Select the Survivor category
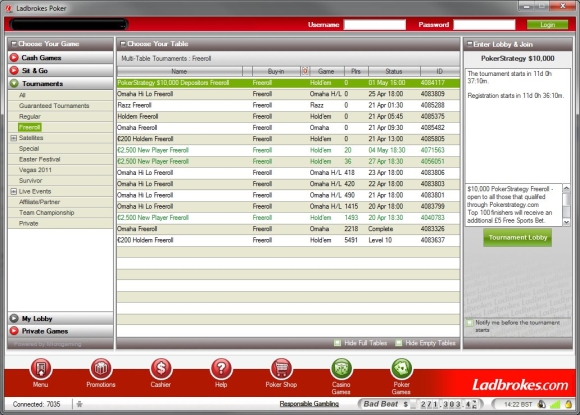The image size is (580, 415). click(30, 180)
